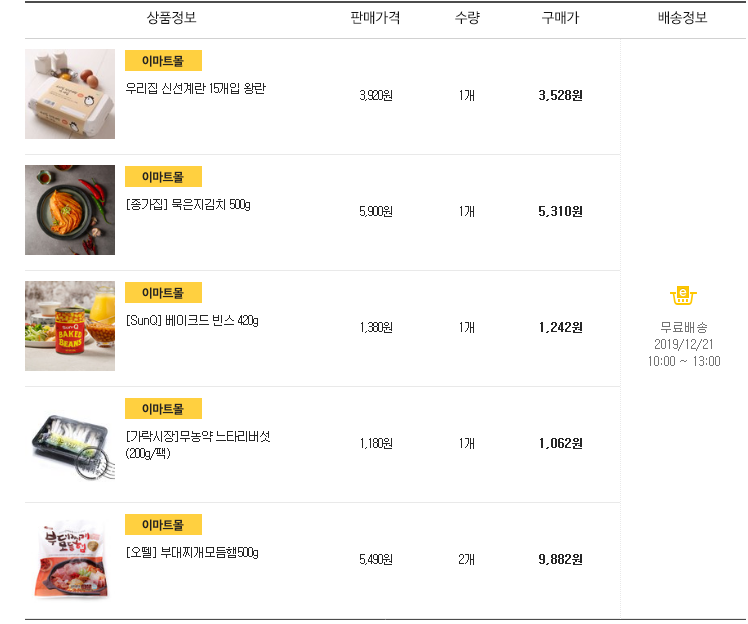Open [가락시장]무농약 느타리버섯 product link
This screenshot has height=624, width=748.
pyautogui.click(x=198, y=437)
